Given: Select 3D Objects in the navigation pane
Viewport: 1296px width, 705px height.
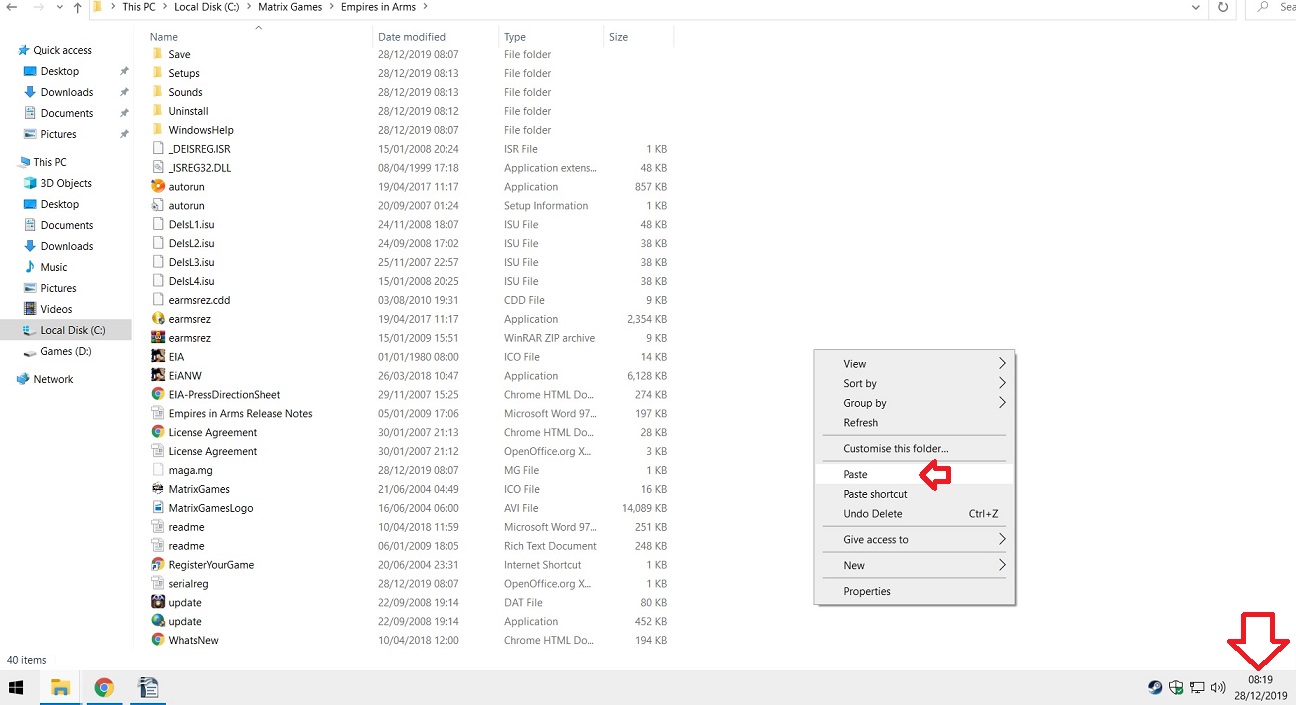Looking at the screenshot, I should coord(66,183).
